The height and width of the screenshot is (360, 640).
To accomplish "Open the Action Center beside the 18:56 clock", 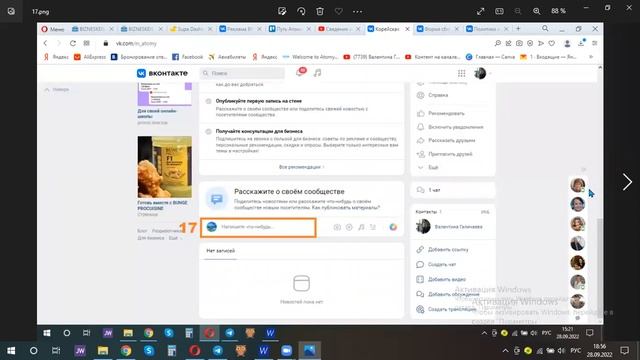I will [624, 351].
